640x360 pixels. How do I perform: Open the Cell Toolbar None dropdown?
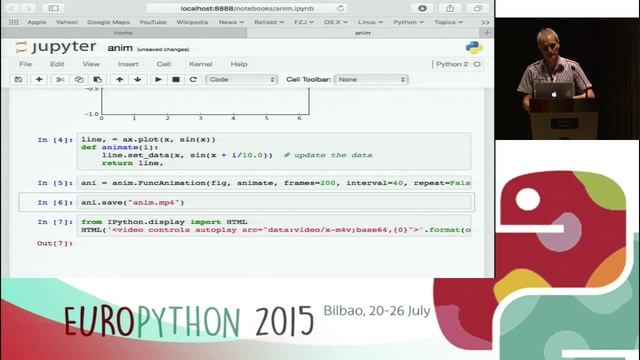[371, 80]
